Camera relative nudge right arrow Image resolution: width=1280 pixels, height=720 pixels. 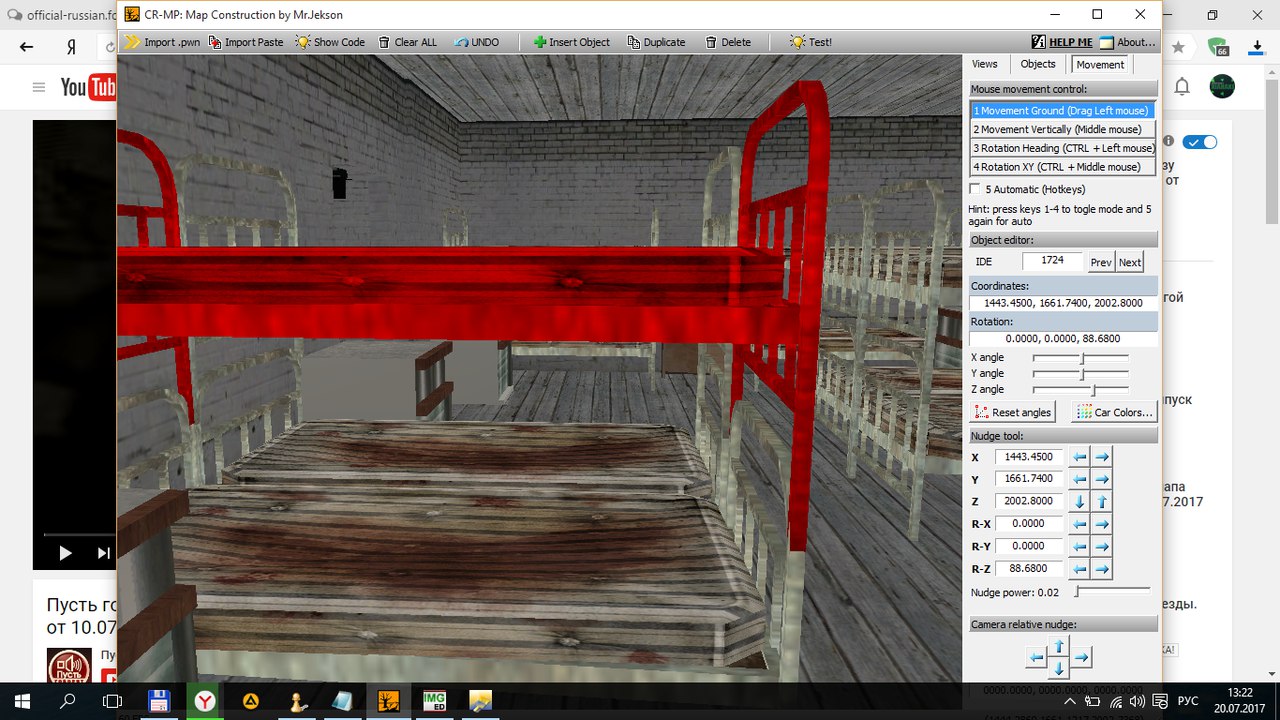1081,658
